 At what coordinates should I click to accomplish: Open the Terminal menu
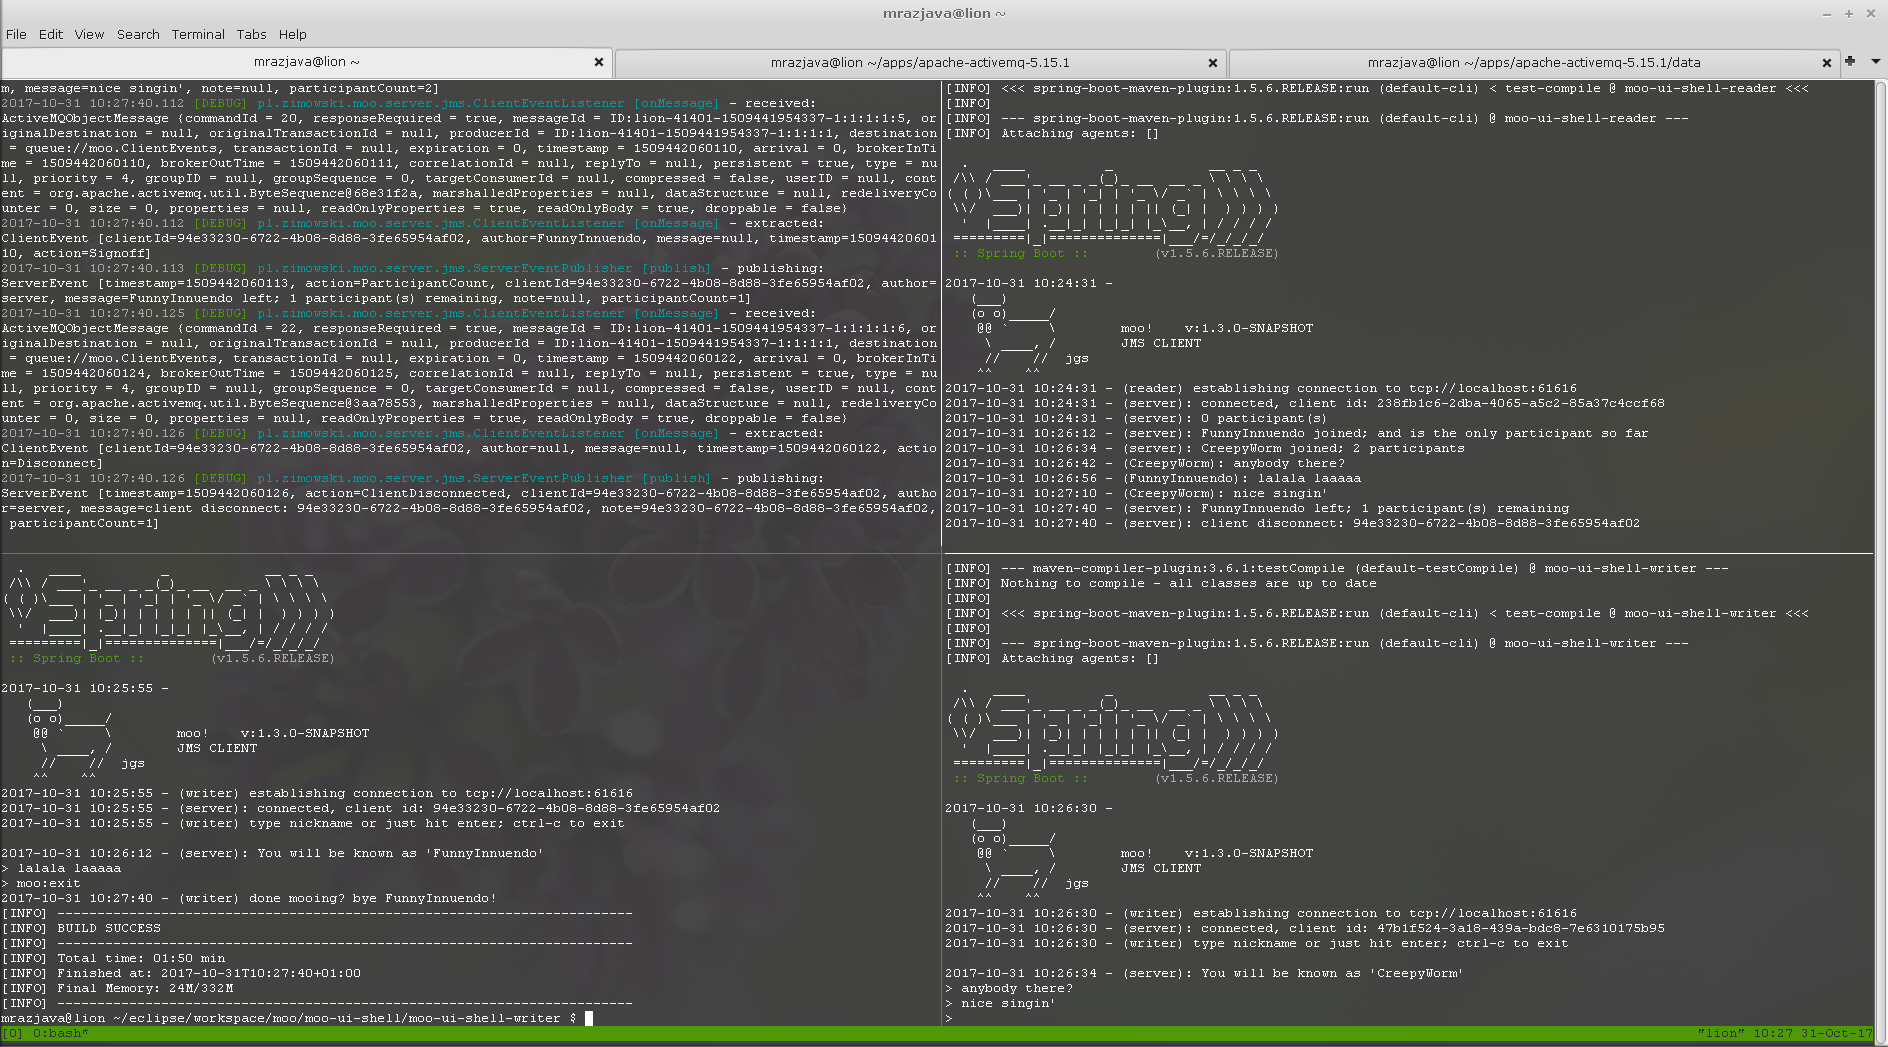[x=198, y=34]
